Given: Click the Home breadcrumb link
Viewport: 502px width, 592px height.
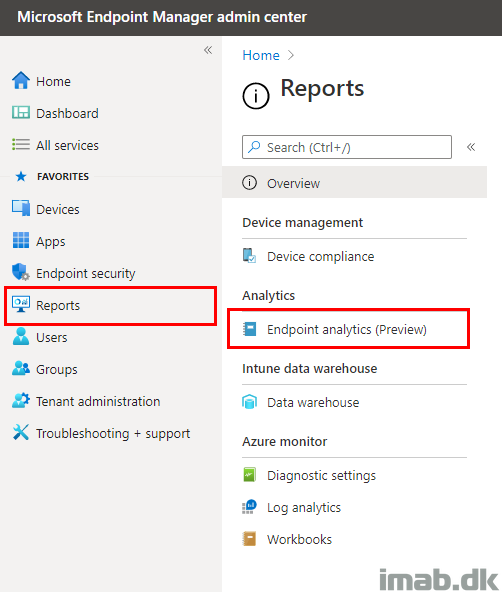Looking at the screenshot, I should pos(261,56).
